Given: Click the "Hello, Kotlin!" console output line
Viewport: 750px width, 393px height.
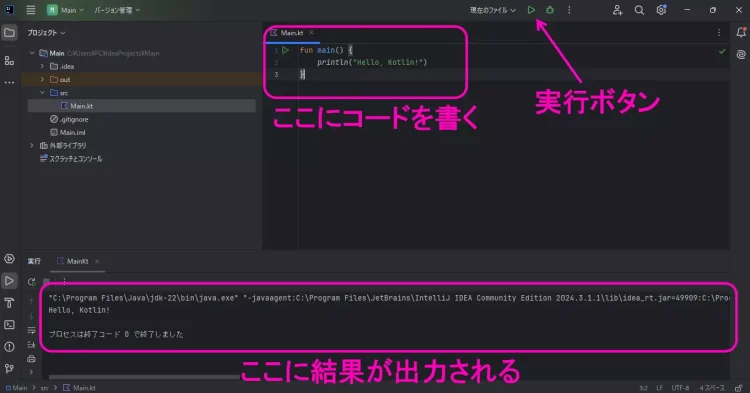Looking at the screenshot, I should 79,310.
